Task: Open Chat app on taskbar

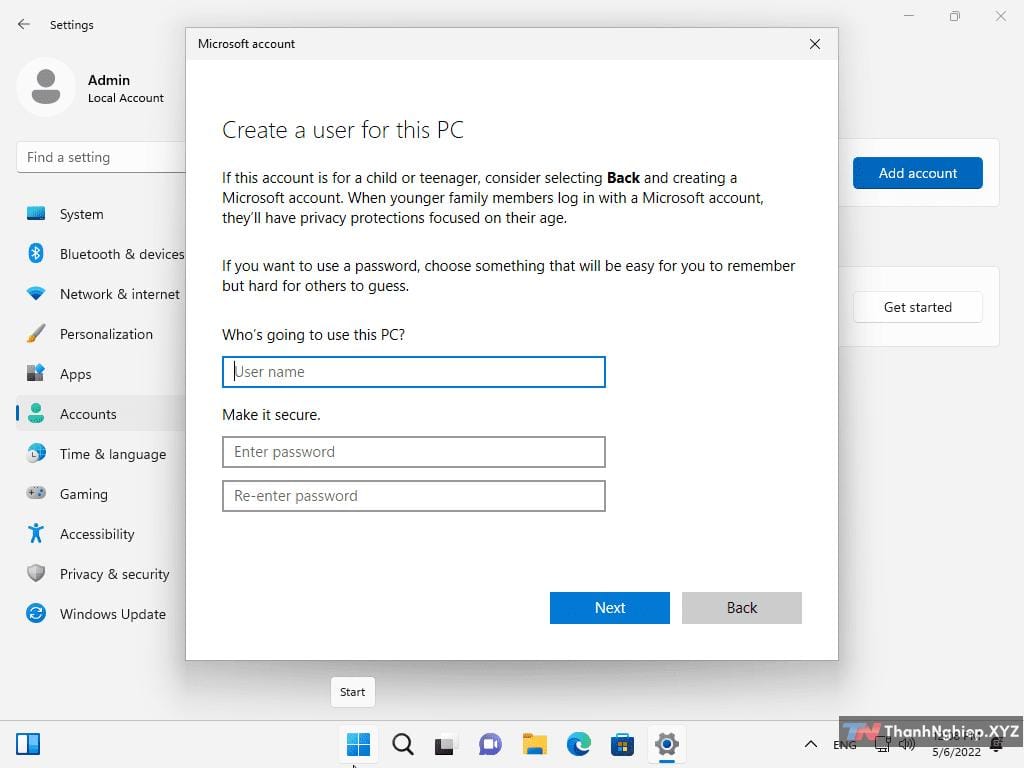Action: (x=490, y=744)
